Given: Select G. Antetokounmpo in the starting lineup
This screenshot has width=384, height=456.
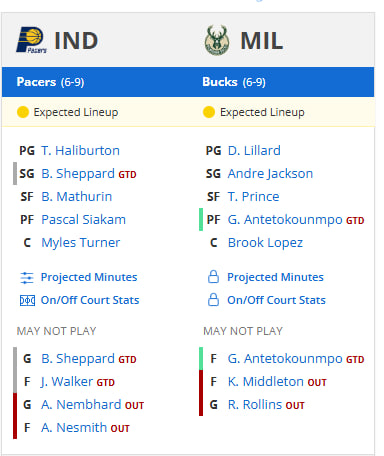Looking at the screenshot, I should [285, 220].
